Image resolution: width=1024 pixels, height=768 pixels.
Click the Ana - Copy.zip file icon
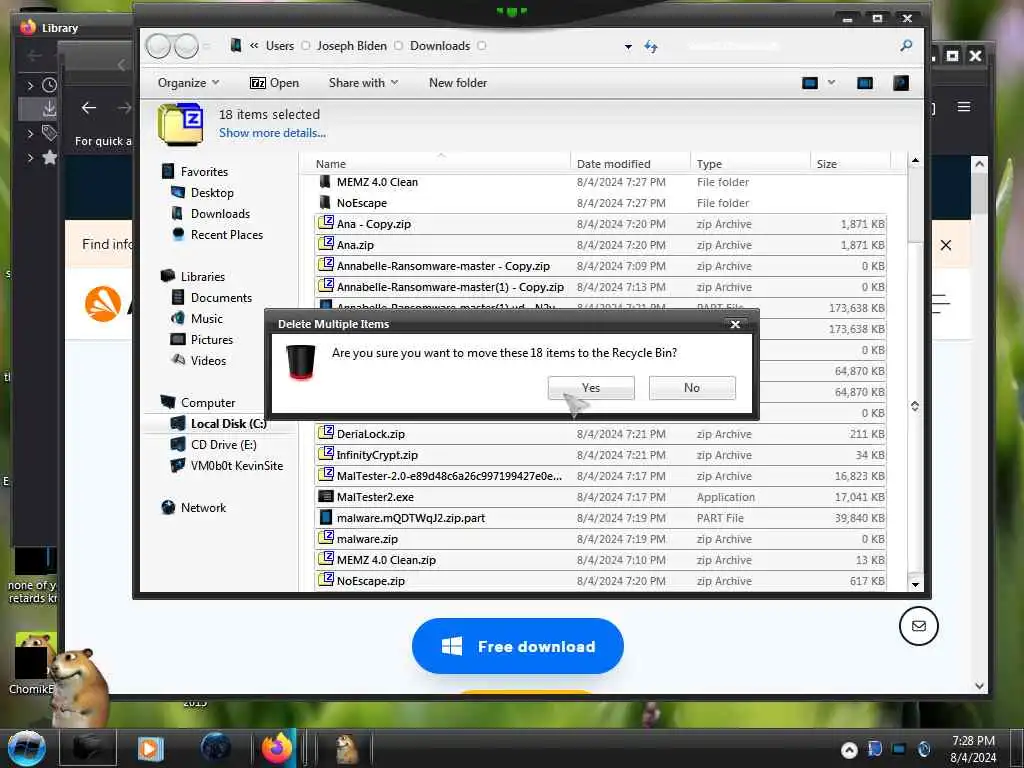325,223
